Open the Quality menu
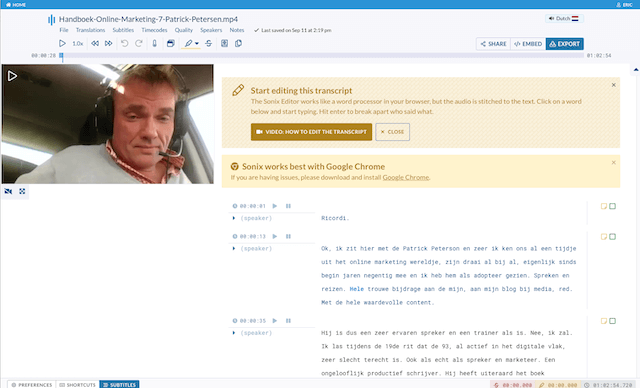 [x=184, y=30]
